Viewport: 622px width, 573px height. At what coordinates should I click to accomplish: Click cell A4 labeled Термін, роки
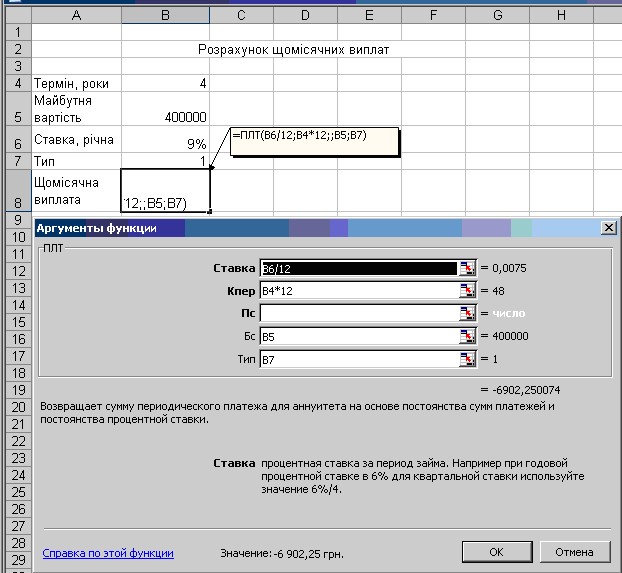click(x=76, y=84)
